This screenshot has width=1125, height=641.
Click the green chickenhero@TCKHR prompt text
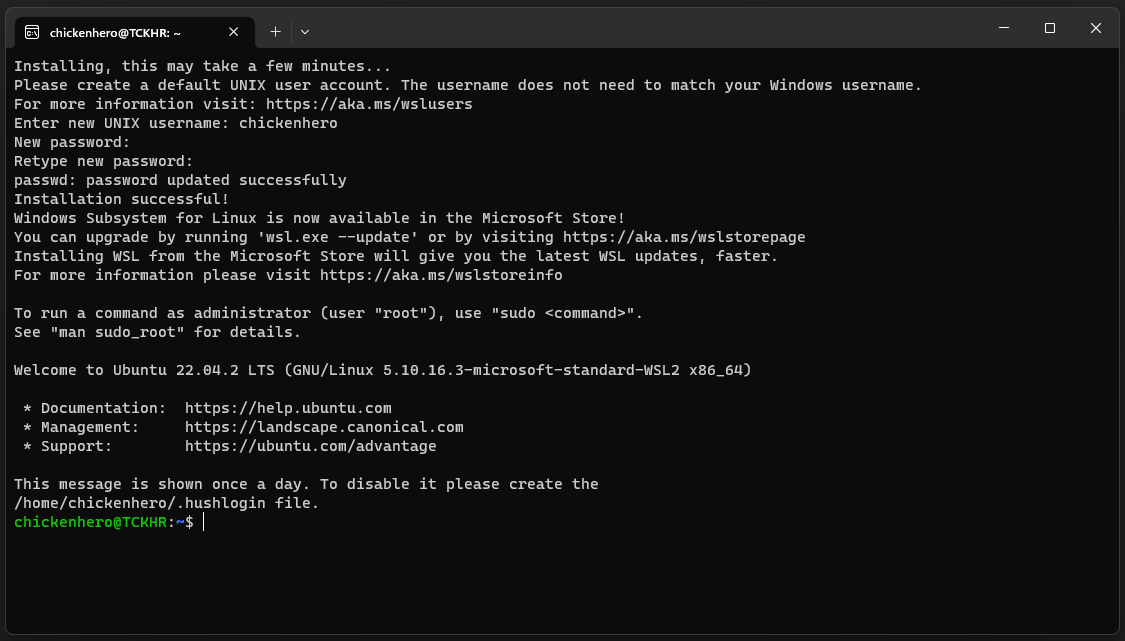89,522
